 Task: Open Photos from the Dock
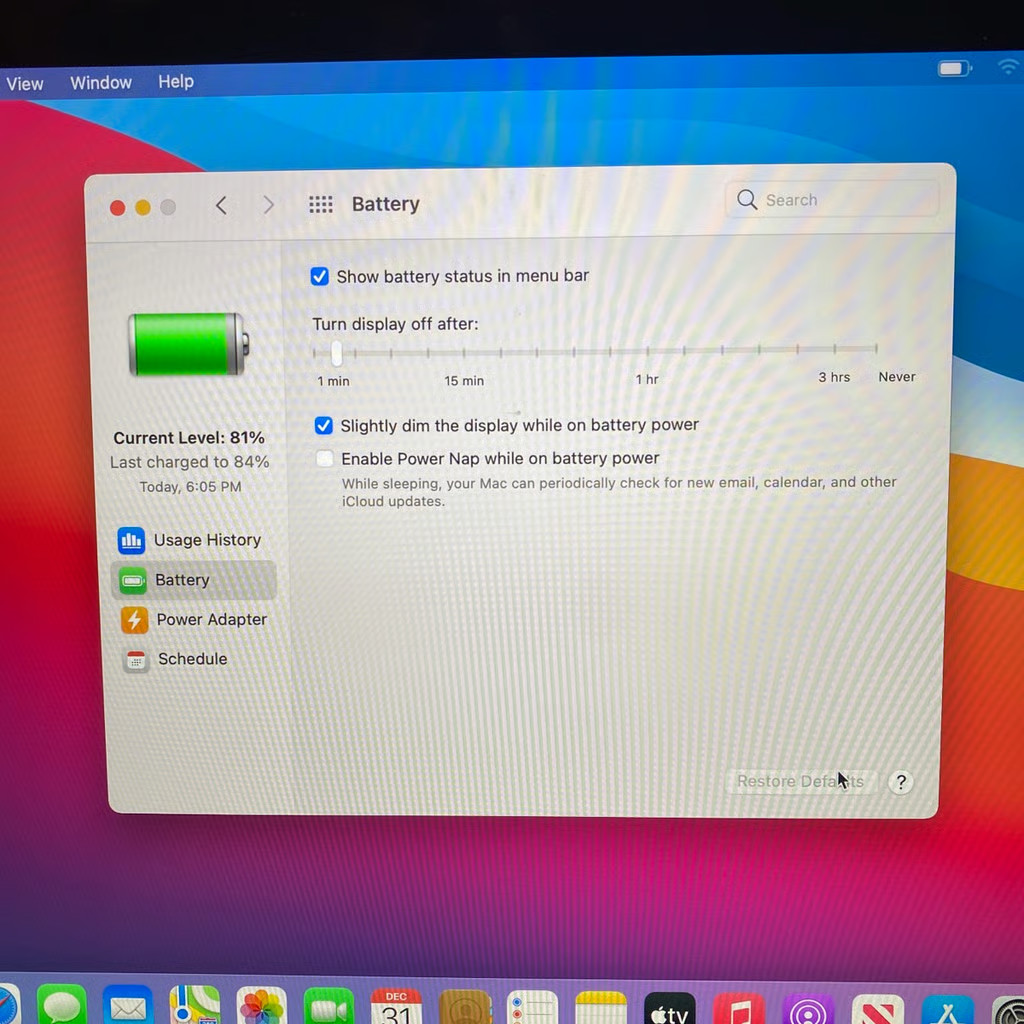261,1005
